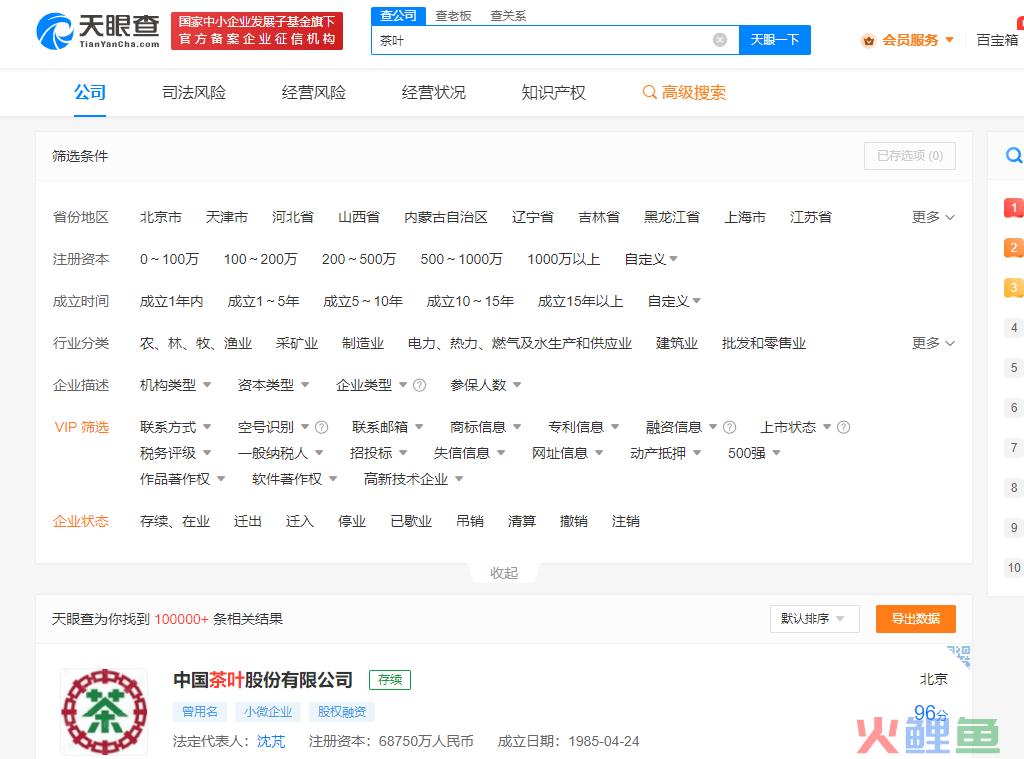Filter registered capital 0~100万

click(x=169, y=259)
